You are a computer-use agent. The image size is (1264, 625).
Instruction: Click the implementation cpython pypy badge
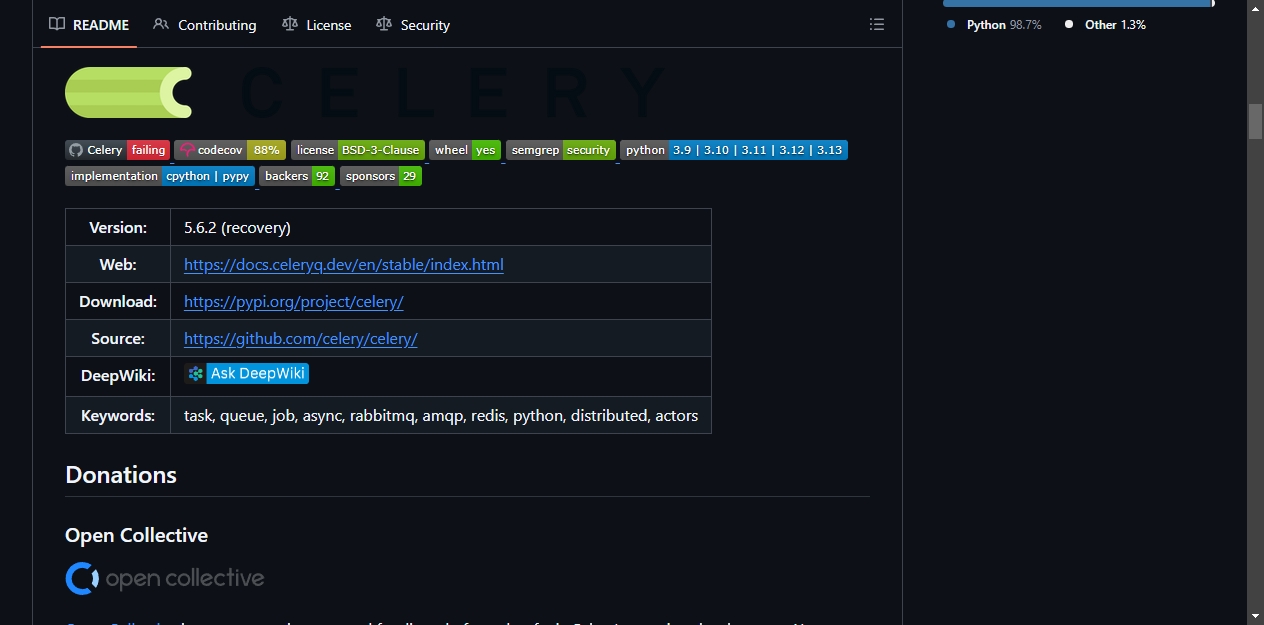pyautogui.click(x=160, y=176)
